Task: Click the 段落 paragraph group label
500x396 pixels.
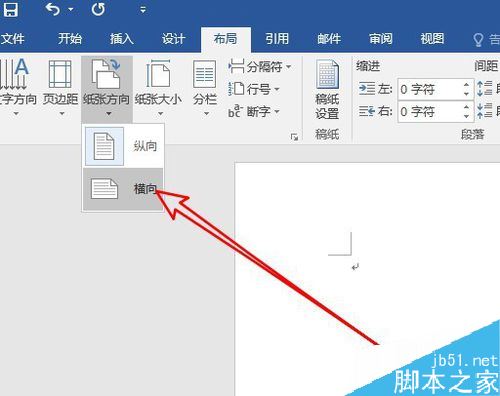Action: pyautogui.click(x=472, y=134)
